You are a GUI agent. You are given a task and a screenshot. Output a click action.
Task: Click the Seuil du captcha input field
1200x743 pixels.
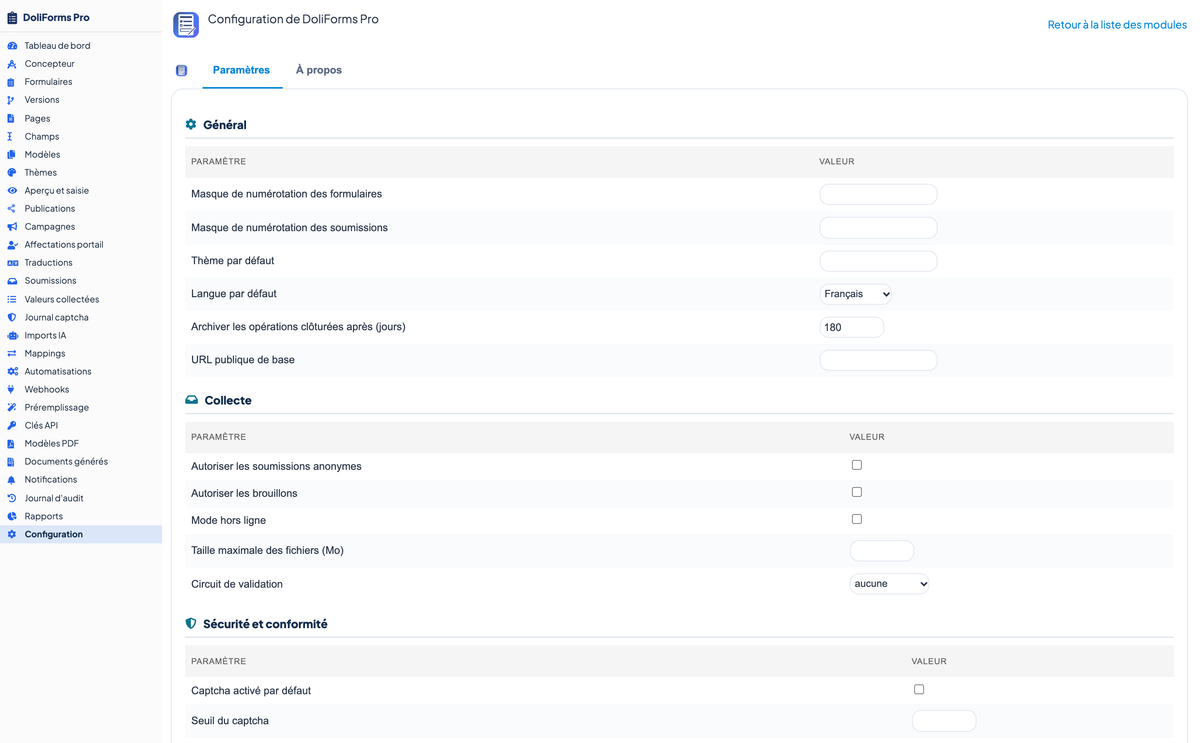click(944, 721)
